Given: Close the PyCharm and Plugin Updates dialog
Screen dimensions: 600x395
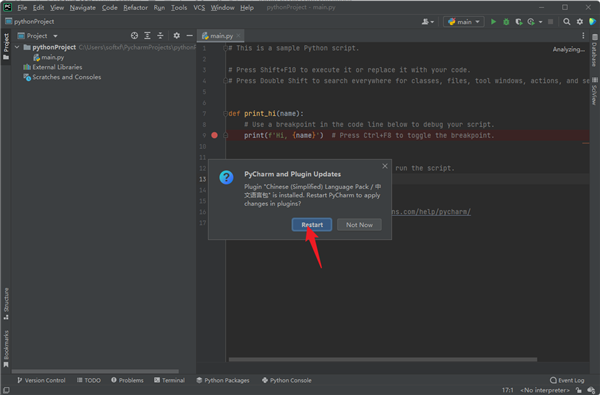Looking at the screenshot, I should 385,166.
